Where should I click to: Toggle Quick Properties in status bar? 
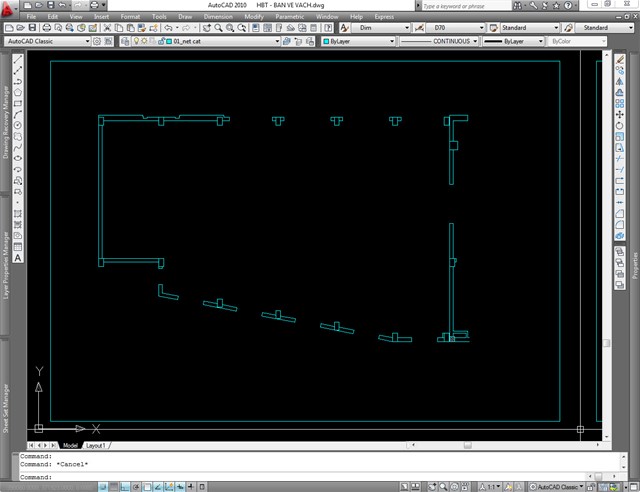pos(202,487)
